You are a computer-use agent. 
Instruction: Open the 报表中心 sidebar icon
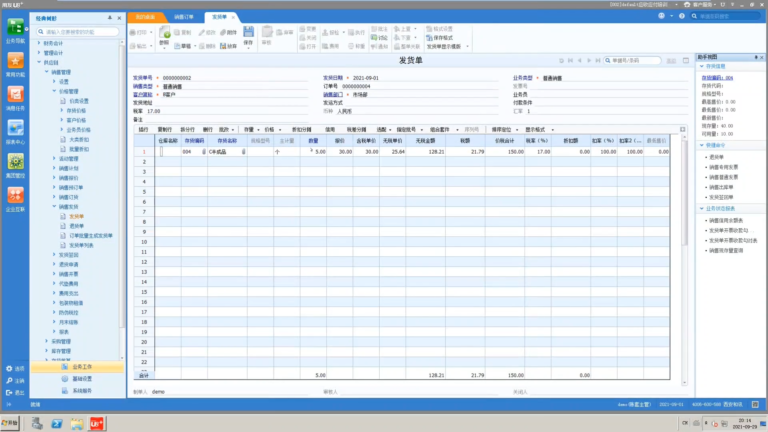click(15, 129)
